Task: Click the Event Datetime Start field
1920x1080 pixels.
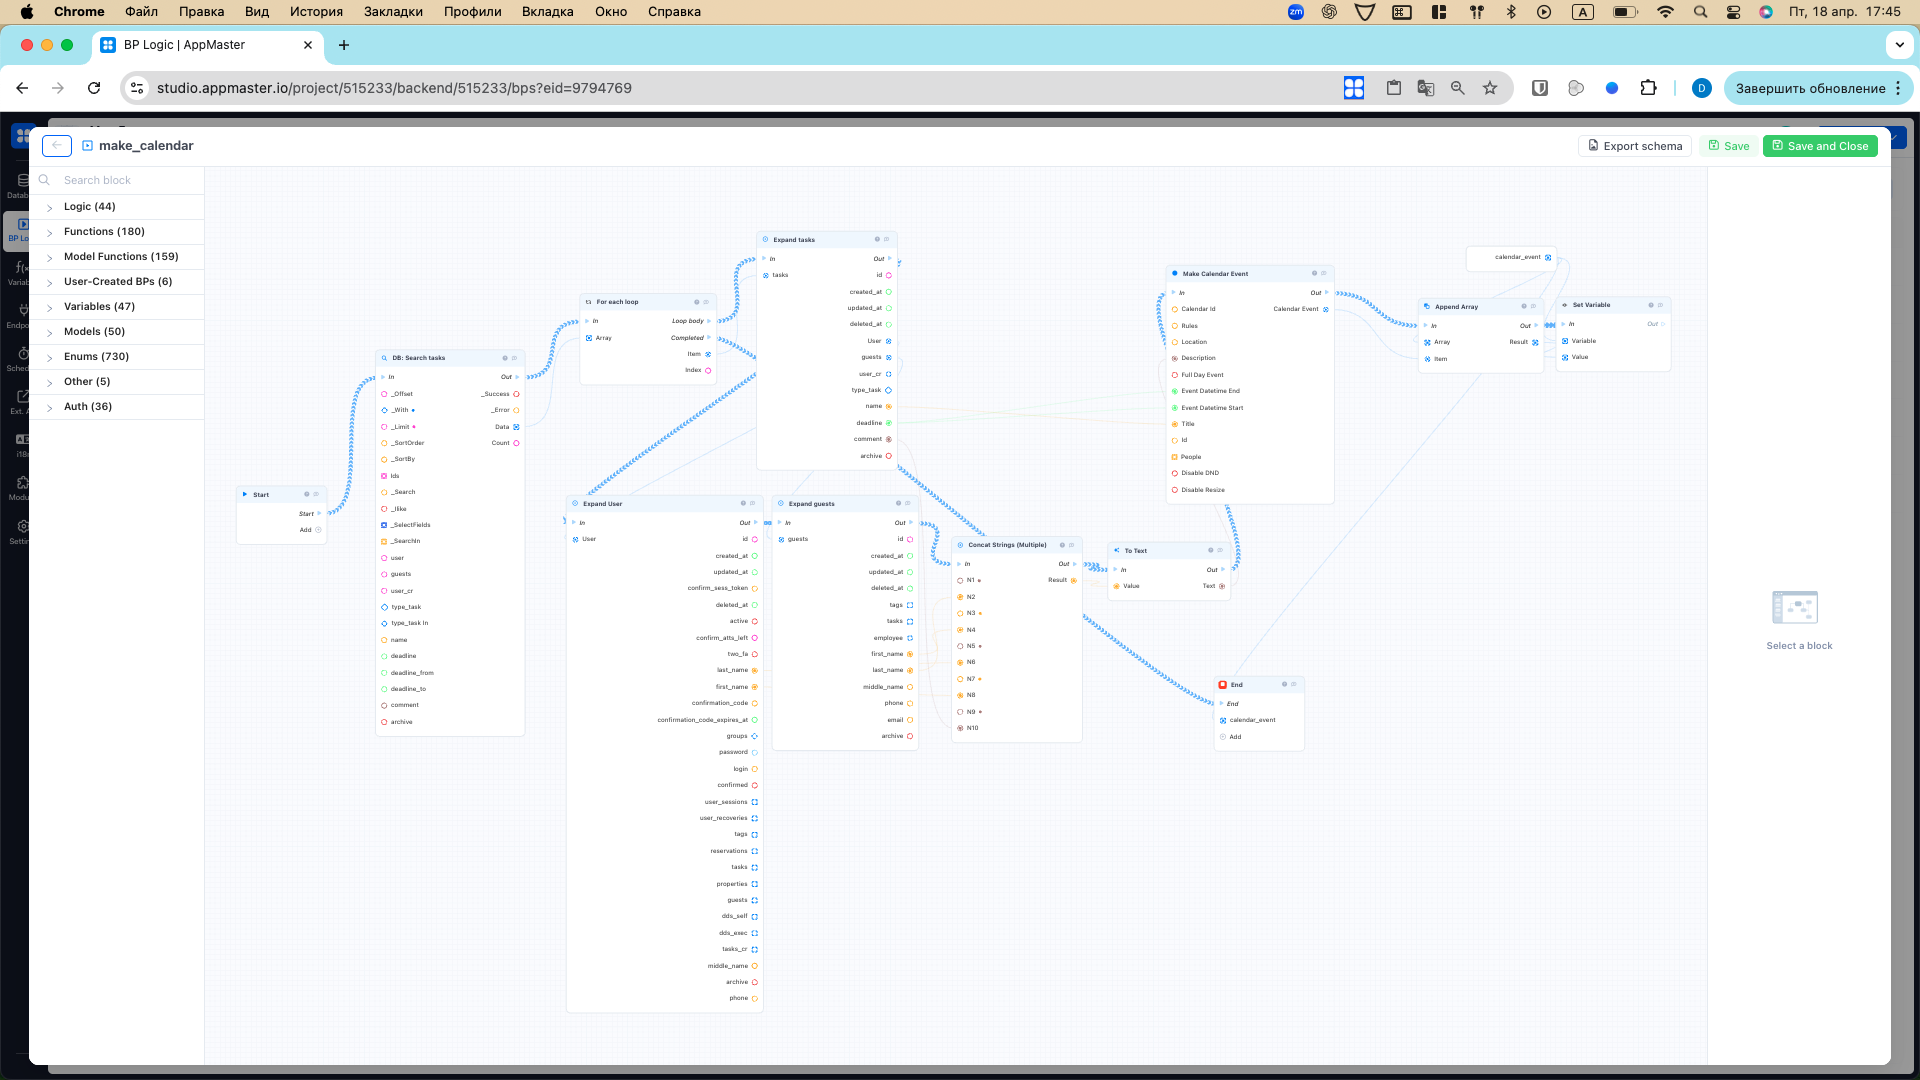Action: point(1212,408)
